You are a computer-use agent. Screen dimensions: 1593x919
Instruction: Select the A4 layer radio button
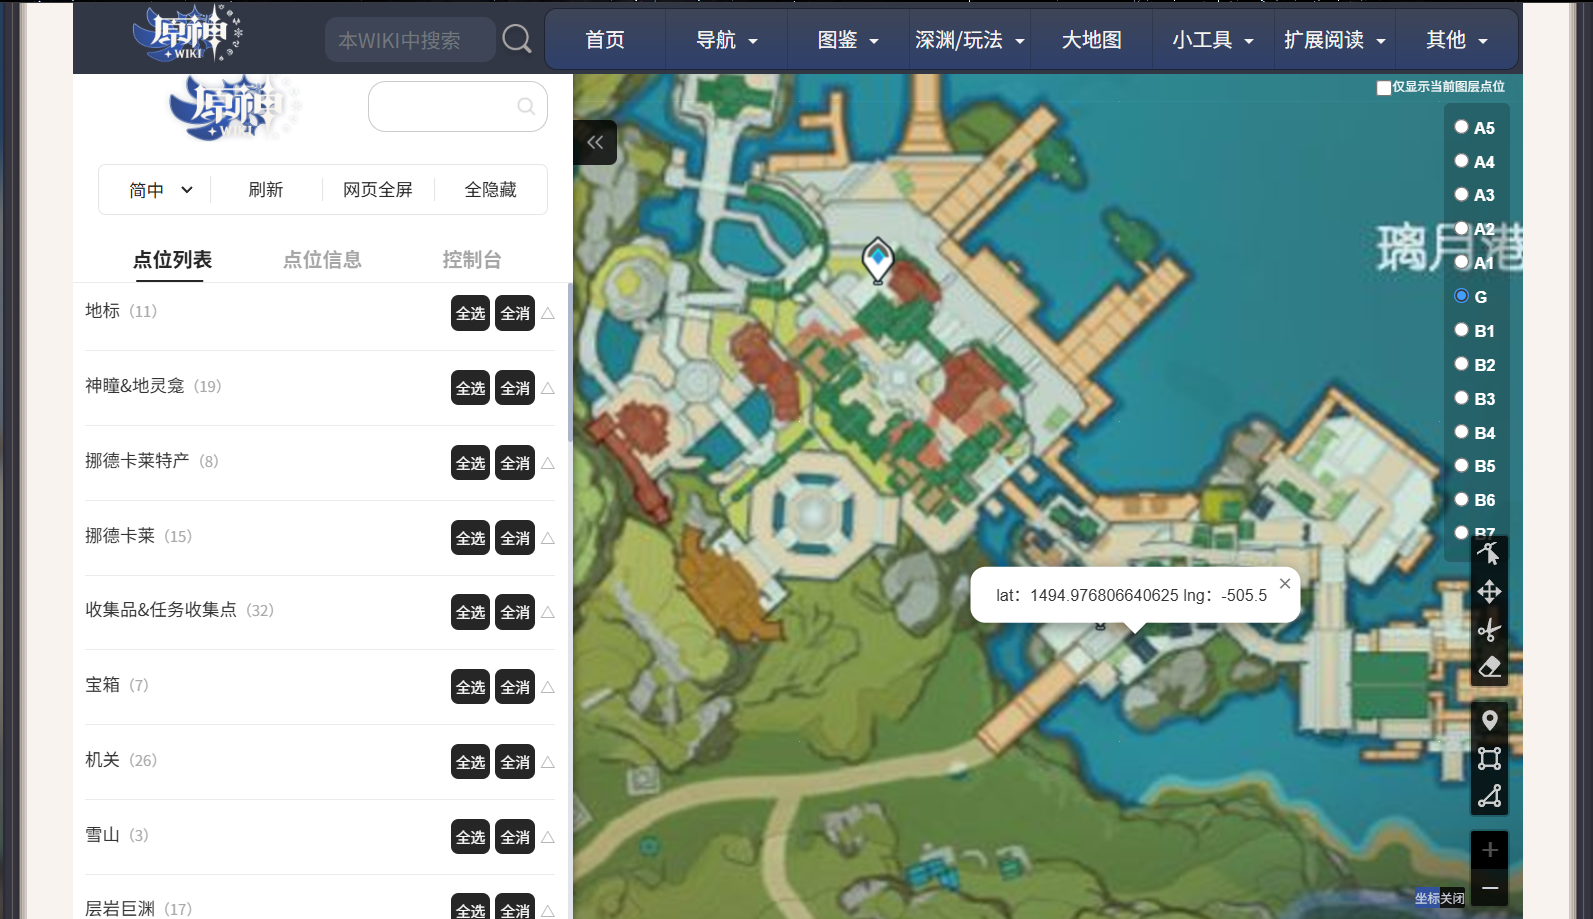click(x=1461, y=161)
